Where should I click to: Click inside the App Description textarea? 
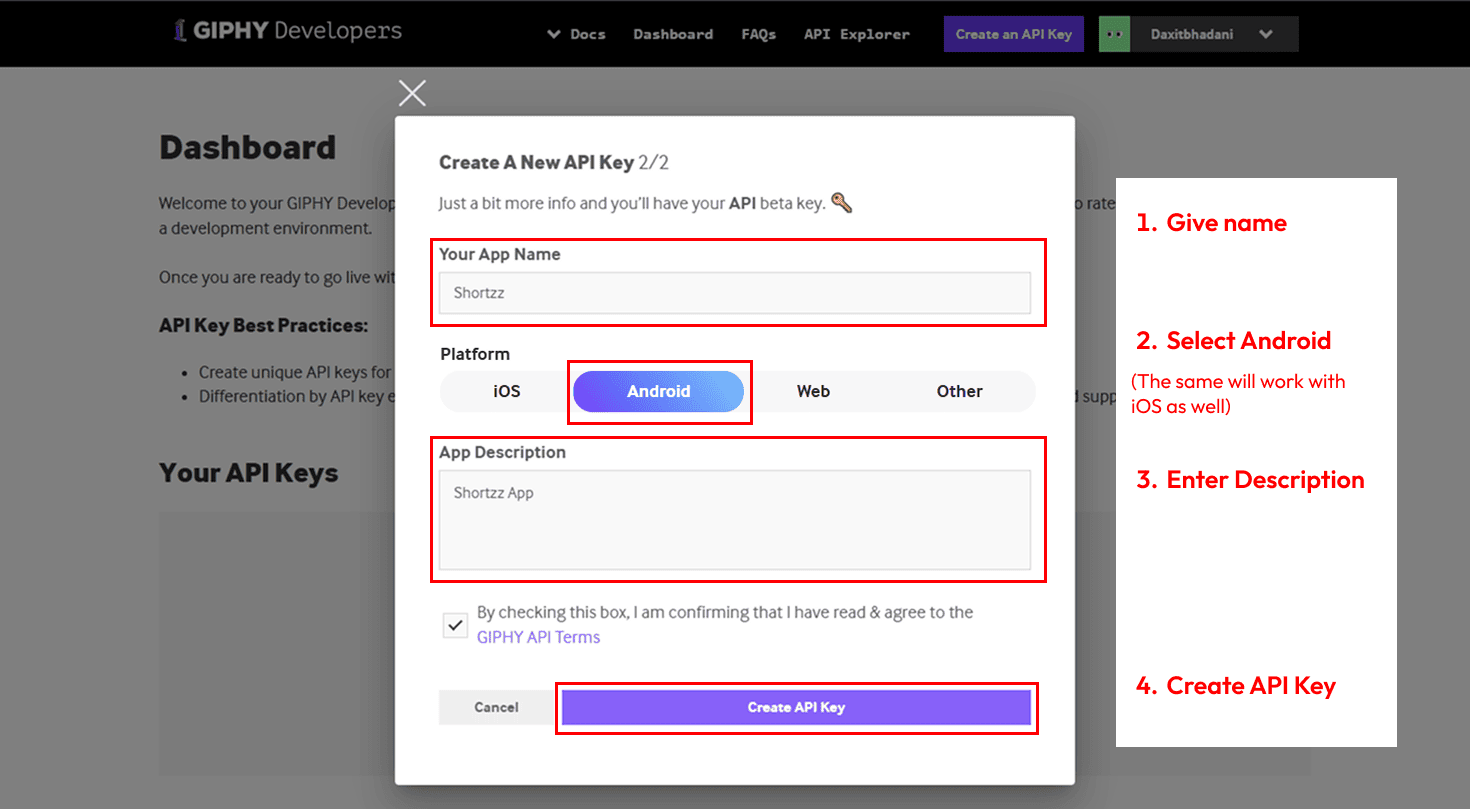pyautogui.click(x=737, y=520)
